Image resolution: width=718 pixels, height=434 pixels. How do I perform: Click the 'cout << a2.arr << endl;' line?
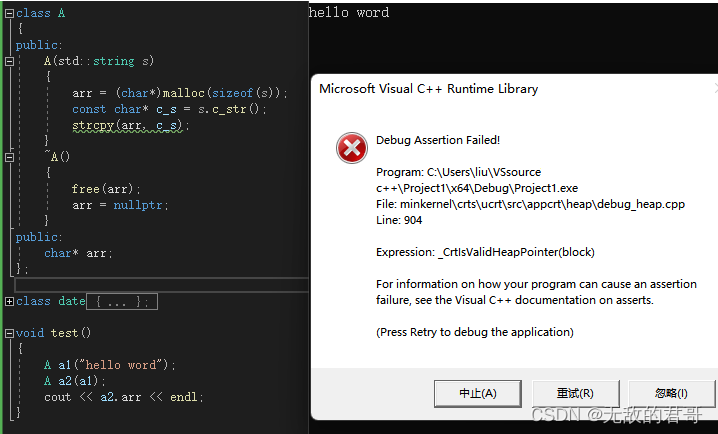[x=124, y=397]
